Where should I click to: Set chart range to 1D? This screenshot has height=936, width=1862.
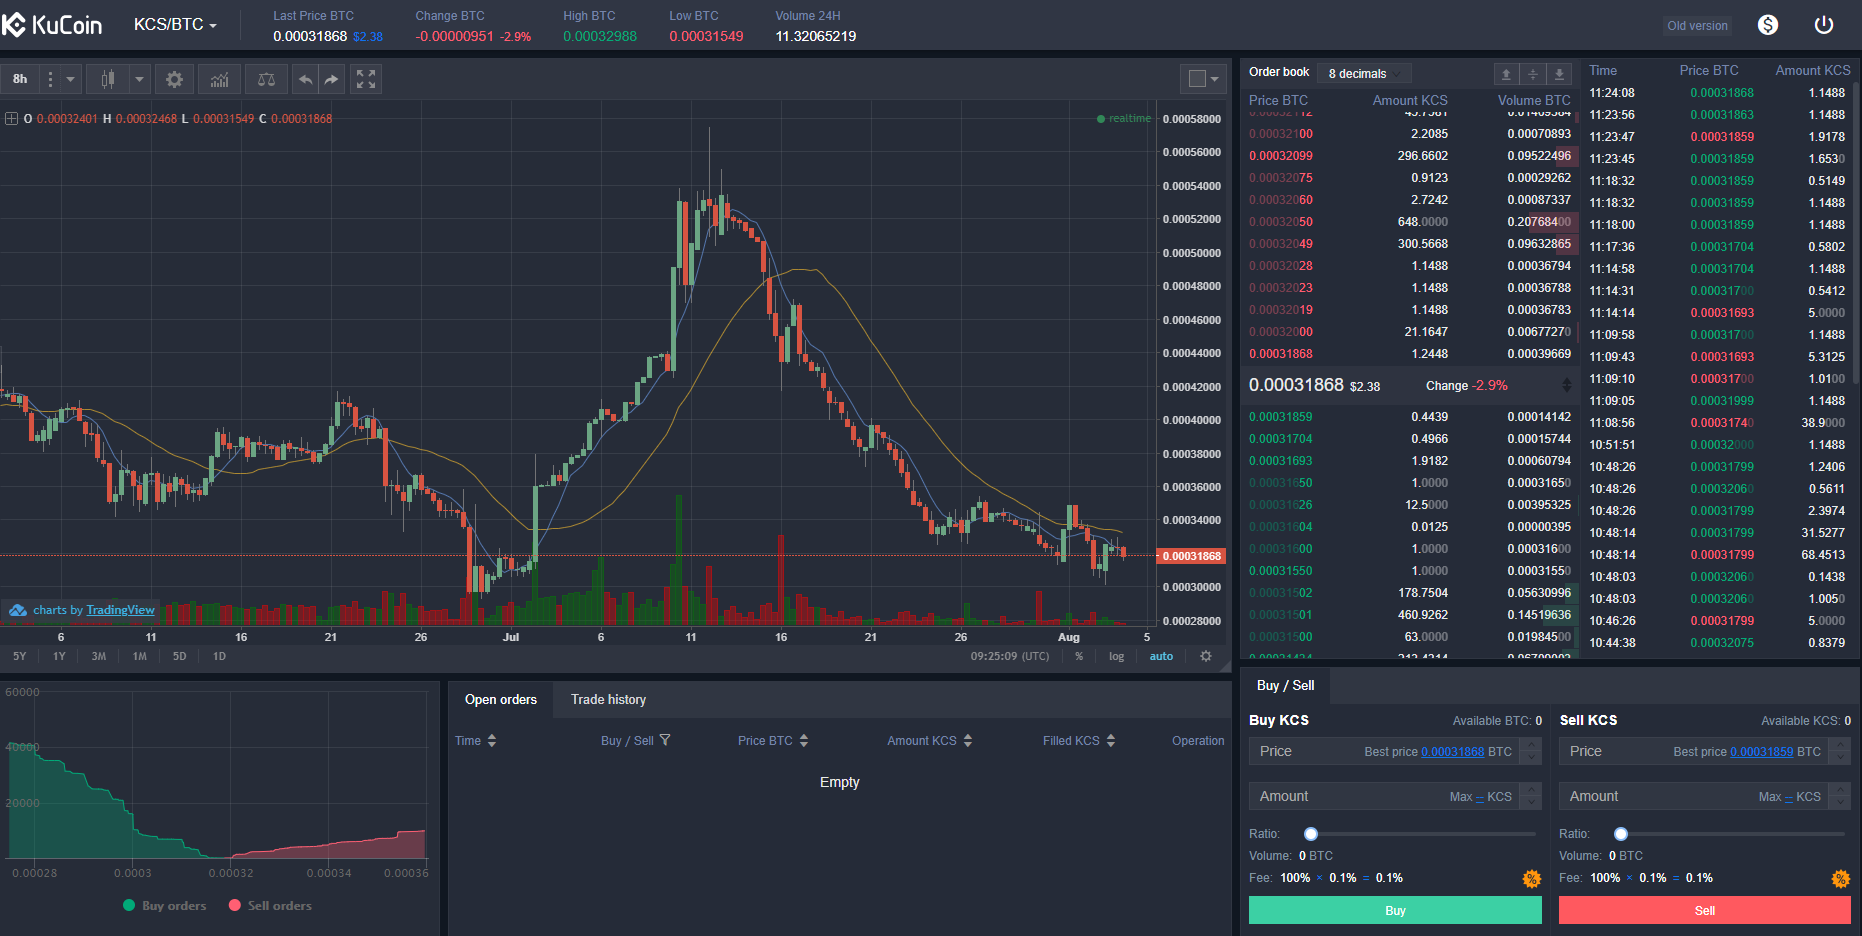(x=219, y=656)
